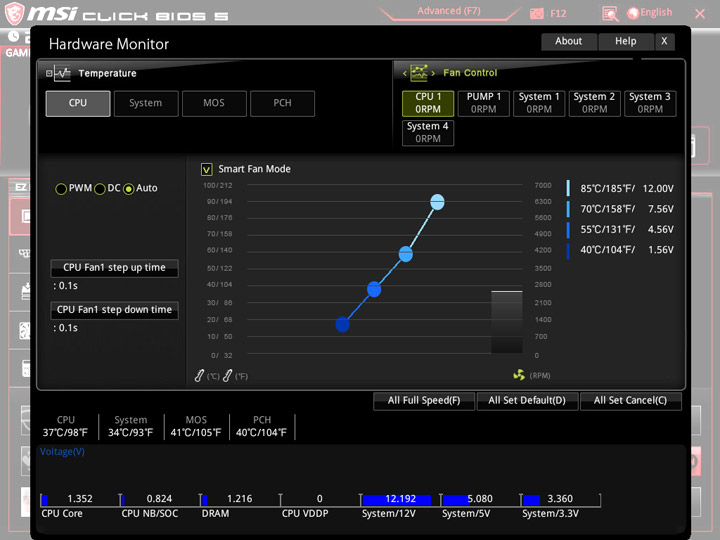Click the All Set Cancel(C) button

point(630,401)
